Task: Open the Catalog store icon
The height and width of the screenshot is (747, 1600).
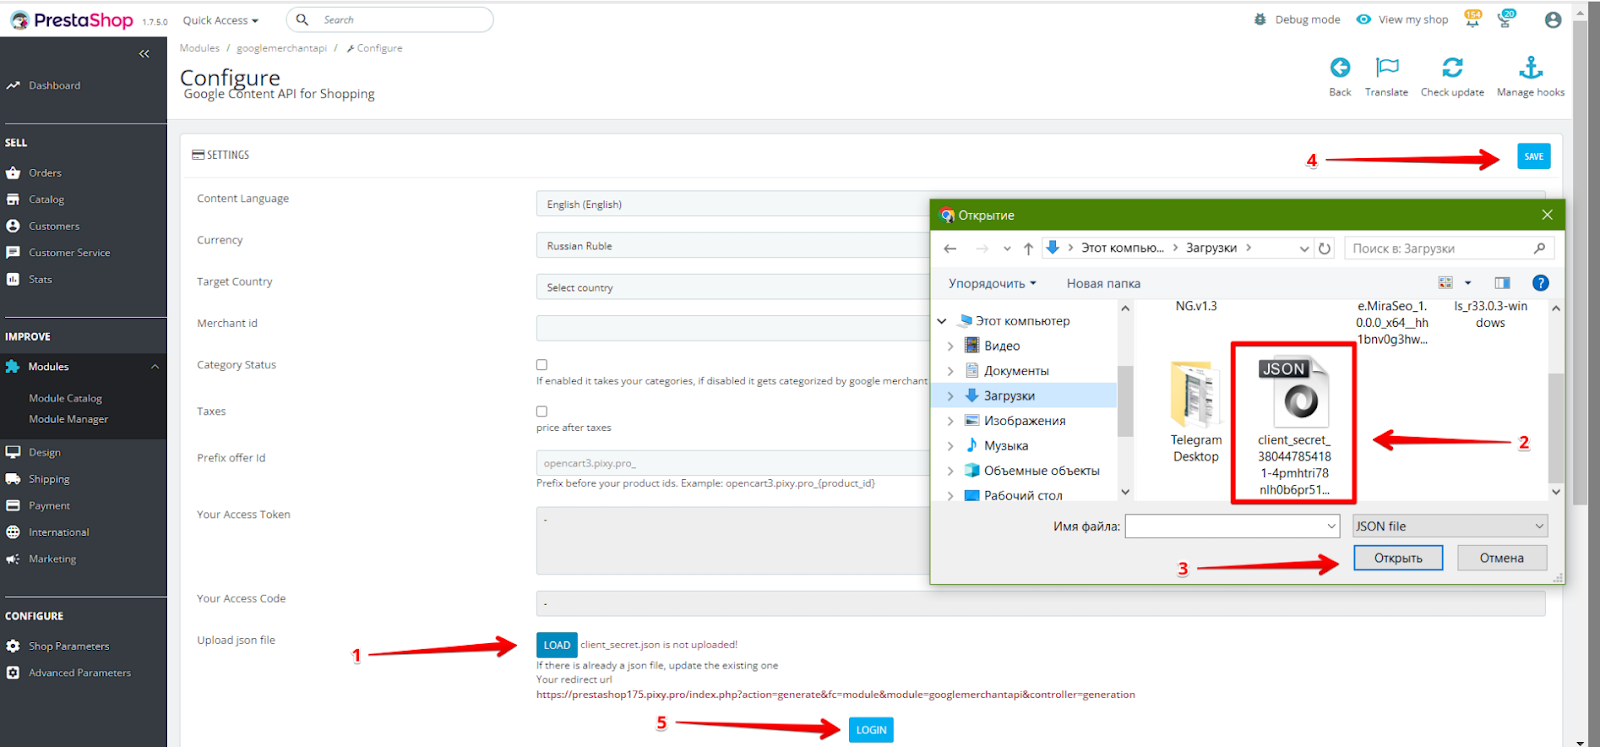Action: coord(13,200)
